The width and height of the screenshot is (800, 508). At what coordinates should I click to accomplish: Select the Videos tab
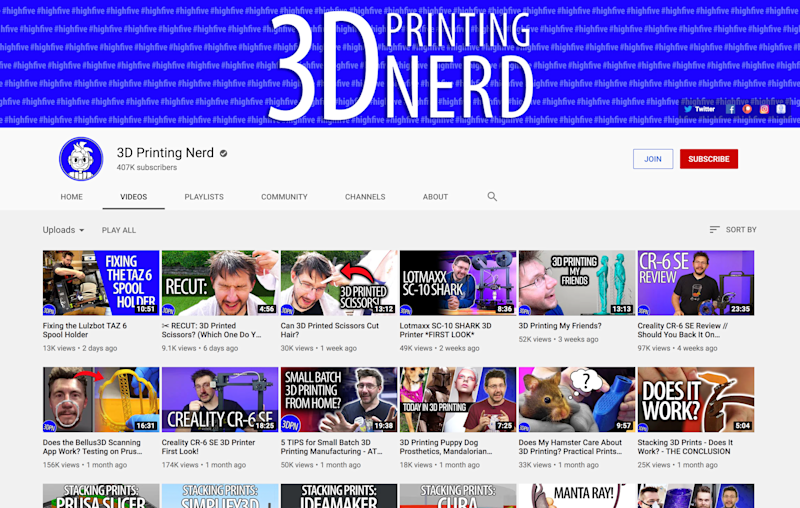(x=134, y=197)
